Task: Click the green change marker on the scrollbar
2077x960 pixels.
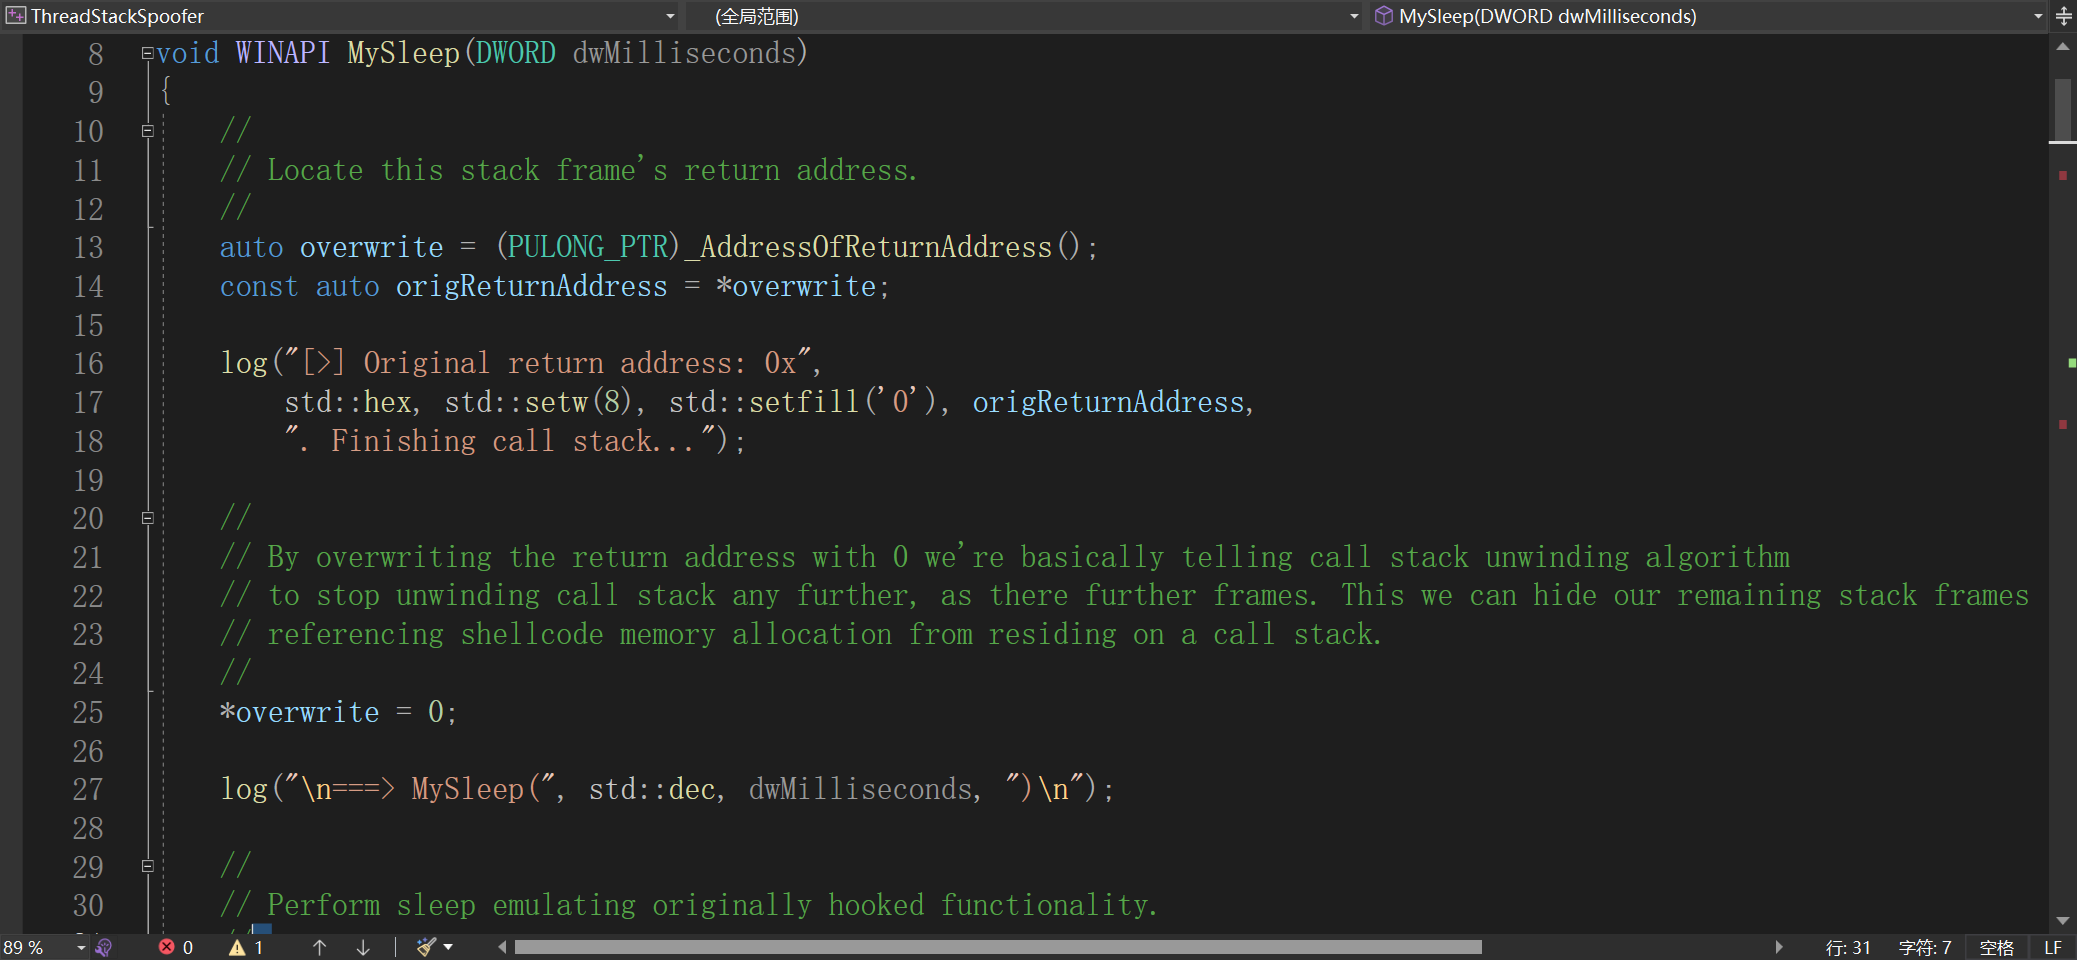Action: click(x=2072, y=363)
